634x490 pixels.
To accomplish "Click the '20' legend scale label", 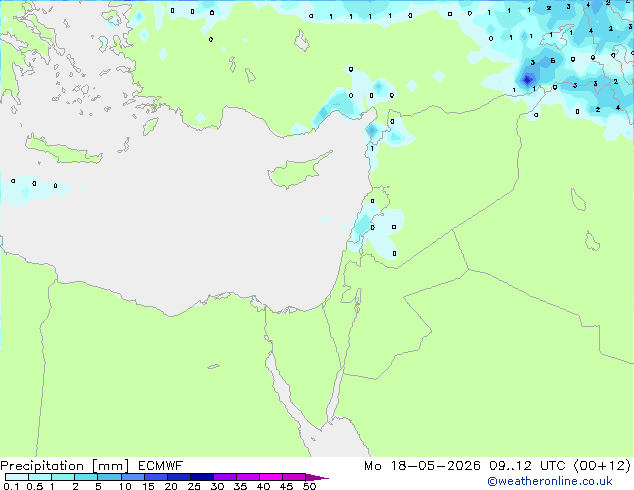I will coord(171,486).
